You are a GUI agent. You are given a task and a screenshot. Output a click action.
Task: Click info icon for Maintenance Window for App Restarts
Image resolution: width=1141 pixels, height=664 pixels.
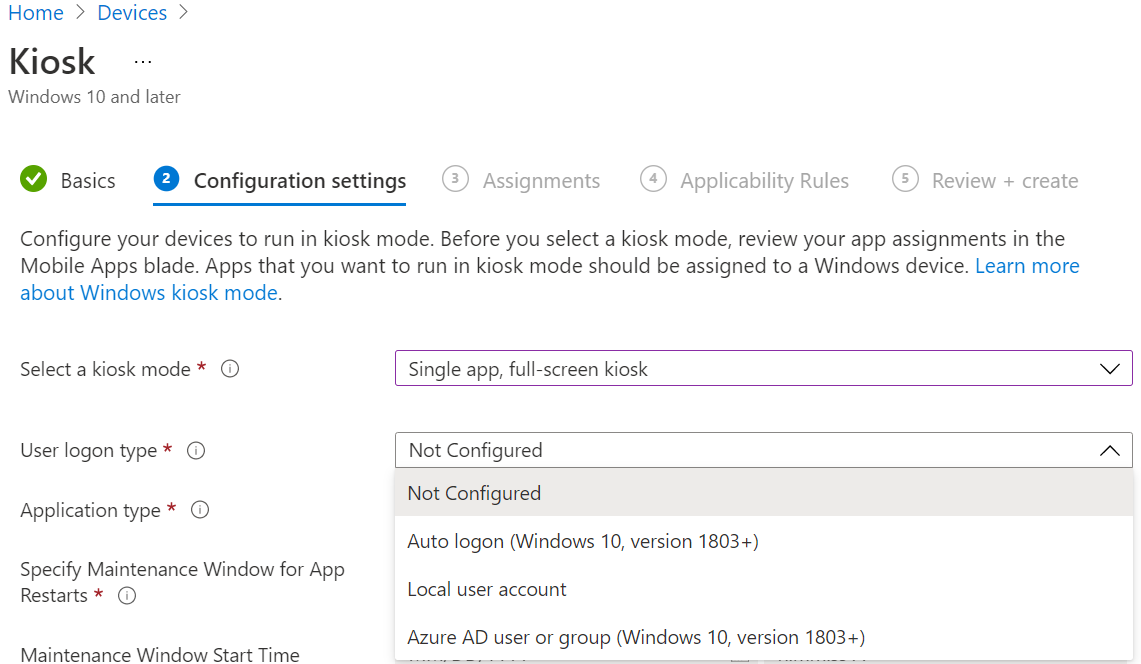coord(127,596)
